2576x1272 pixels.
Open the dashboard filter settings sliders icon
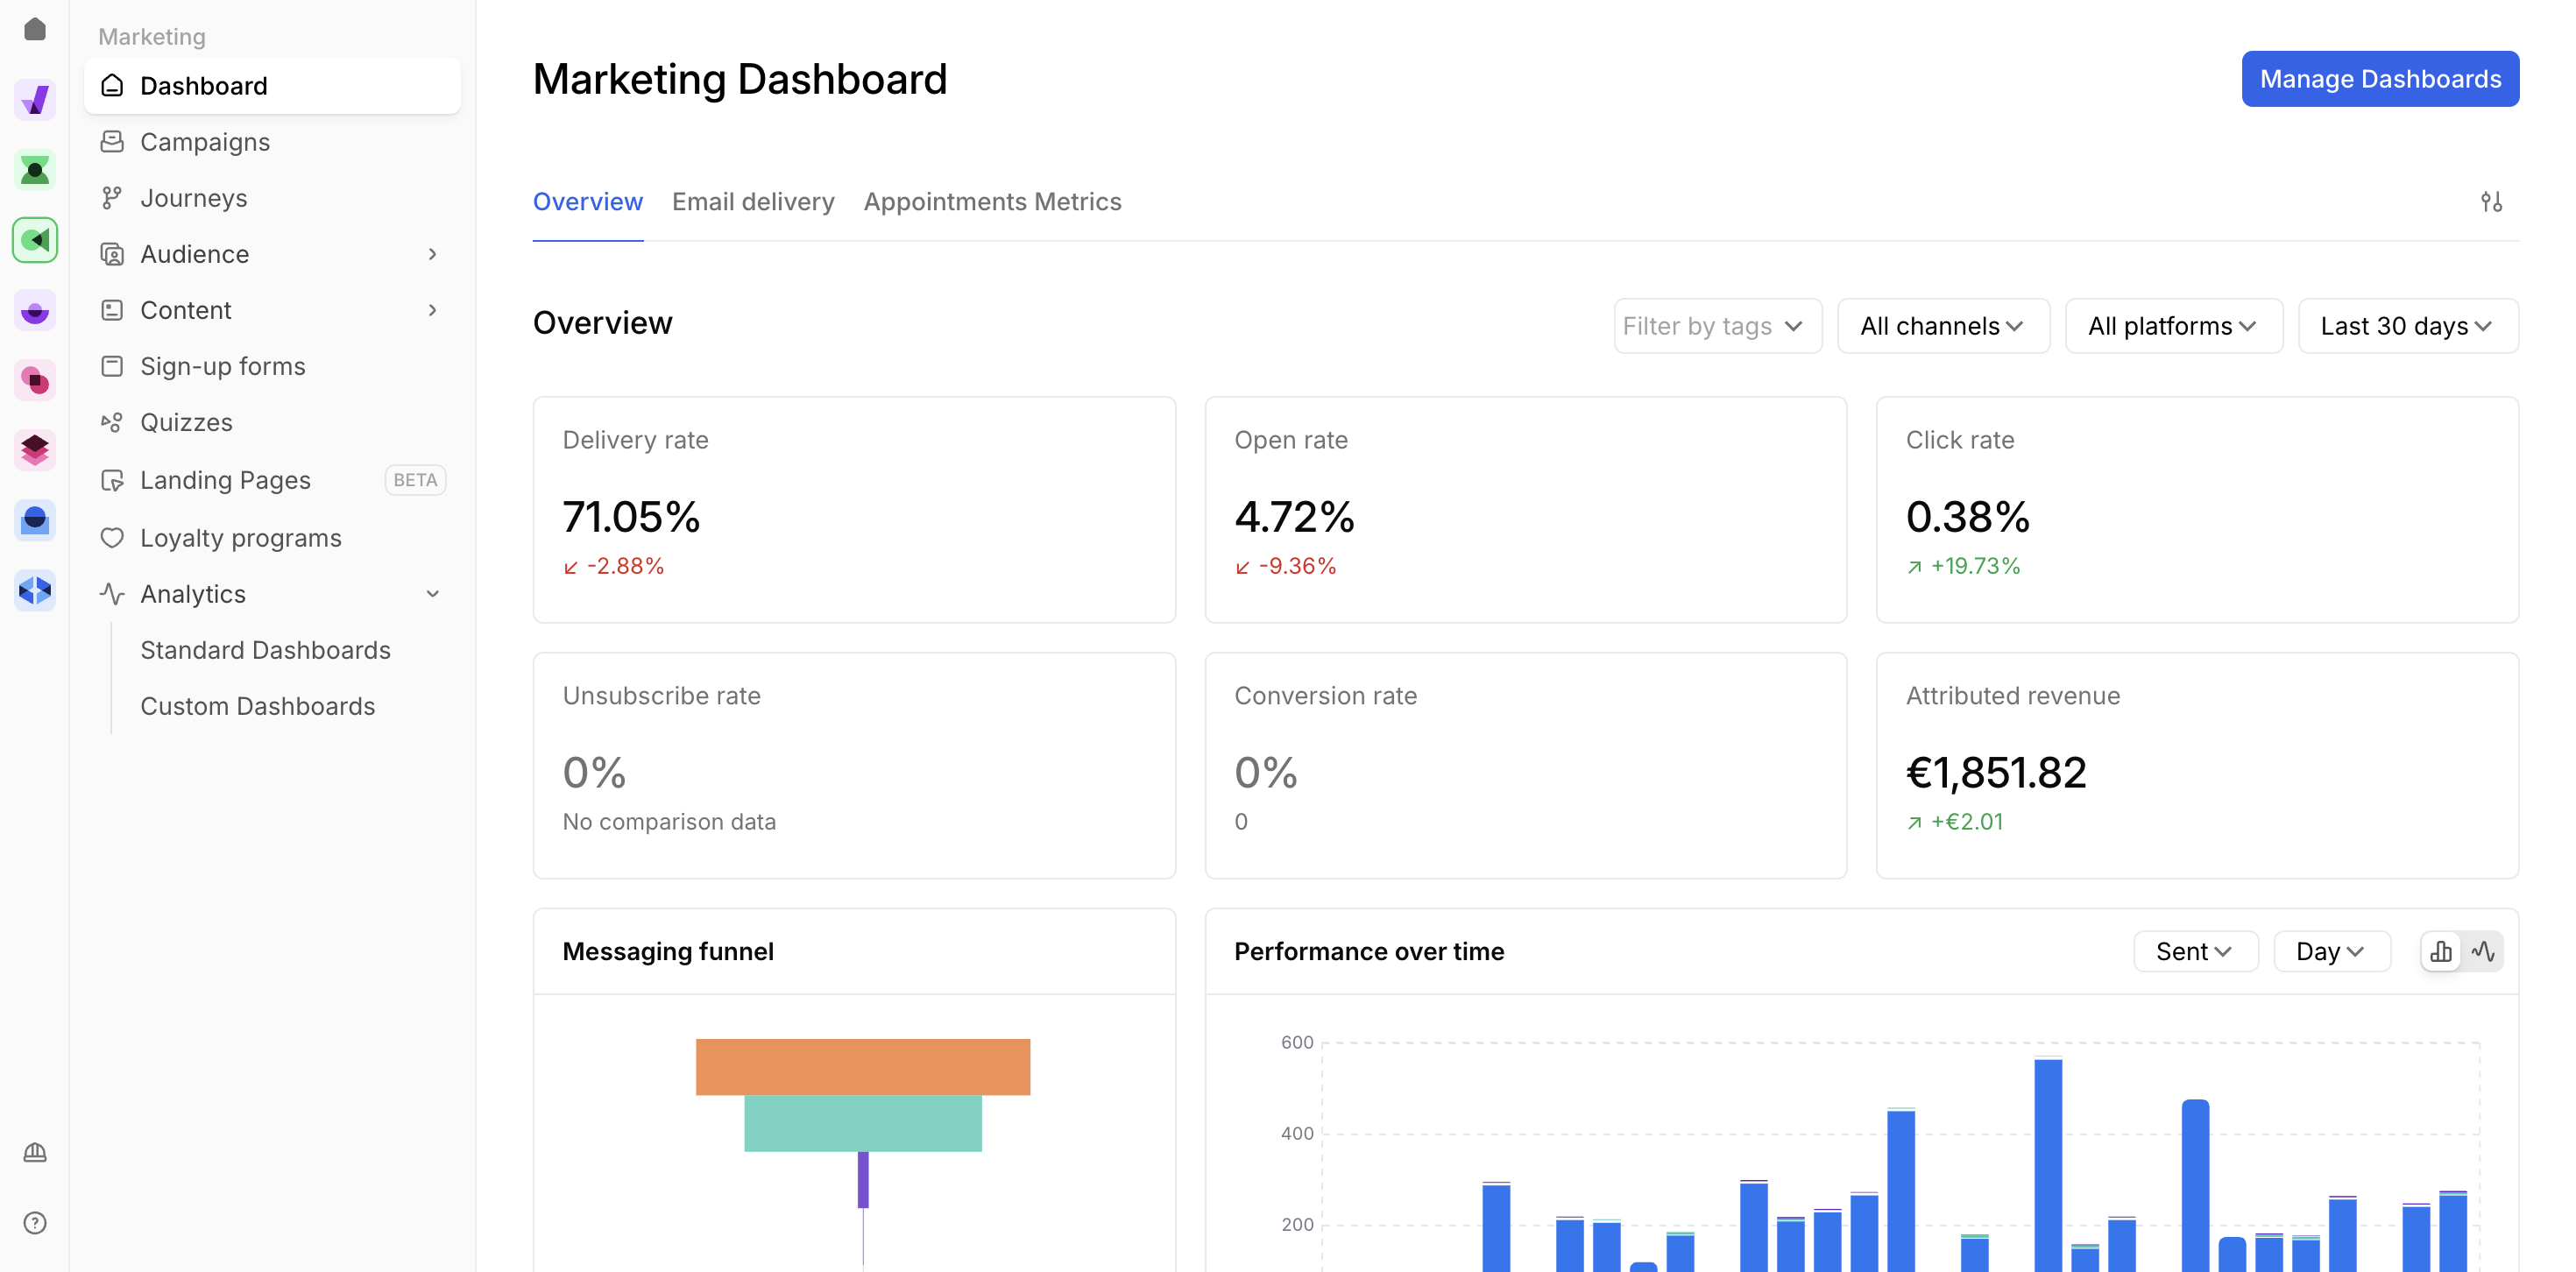pyautogui.click(x=2491, y=202)
